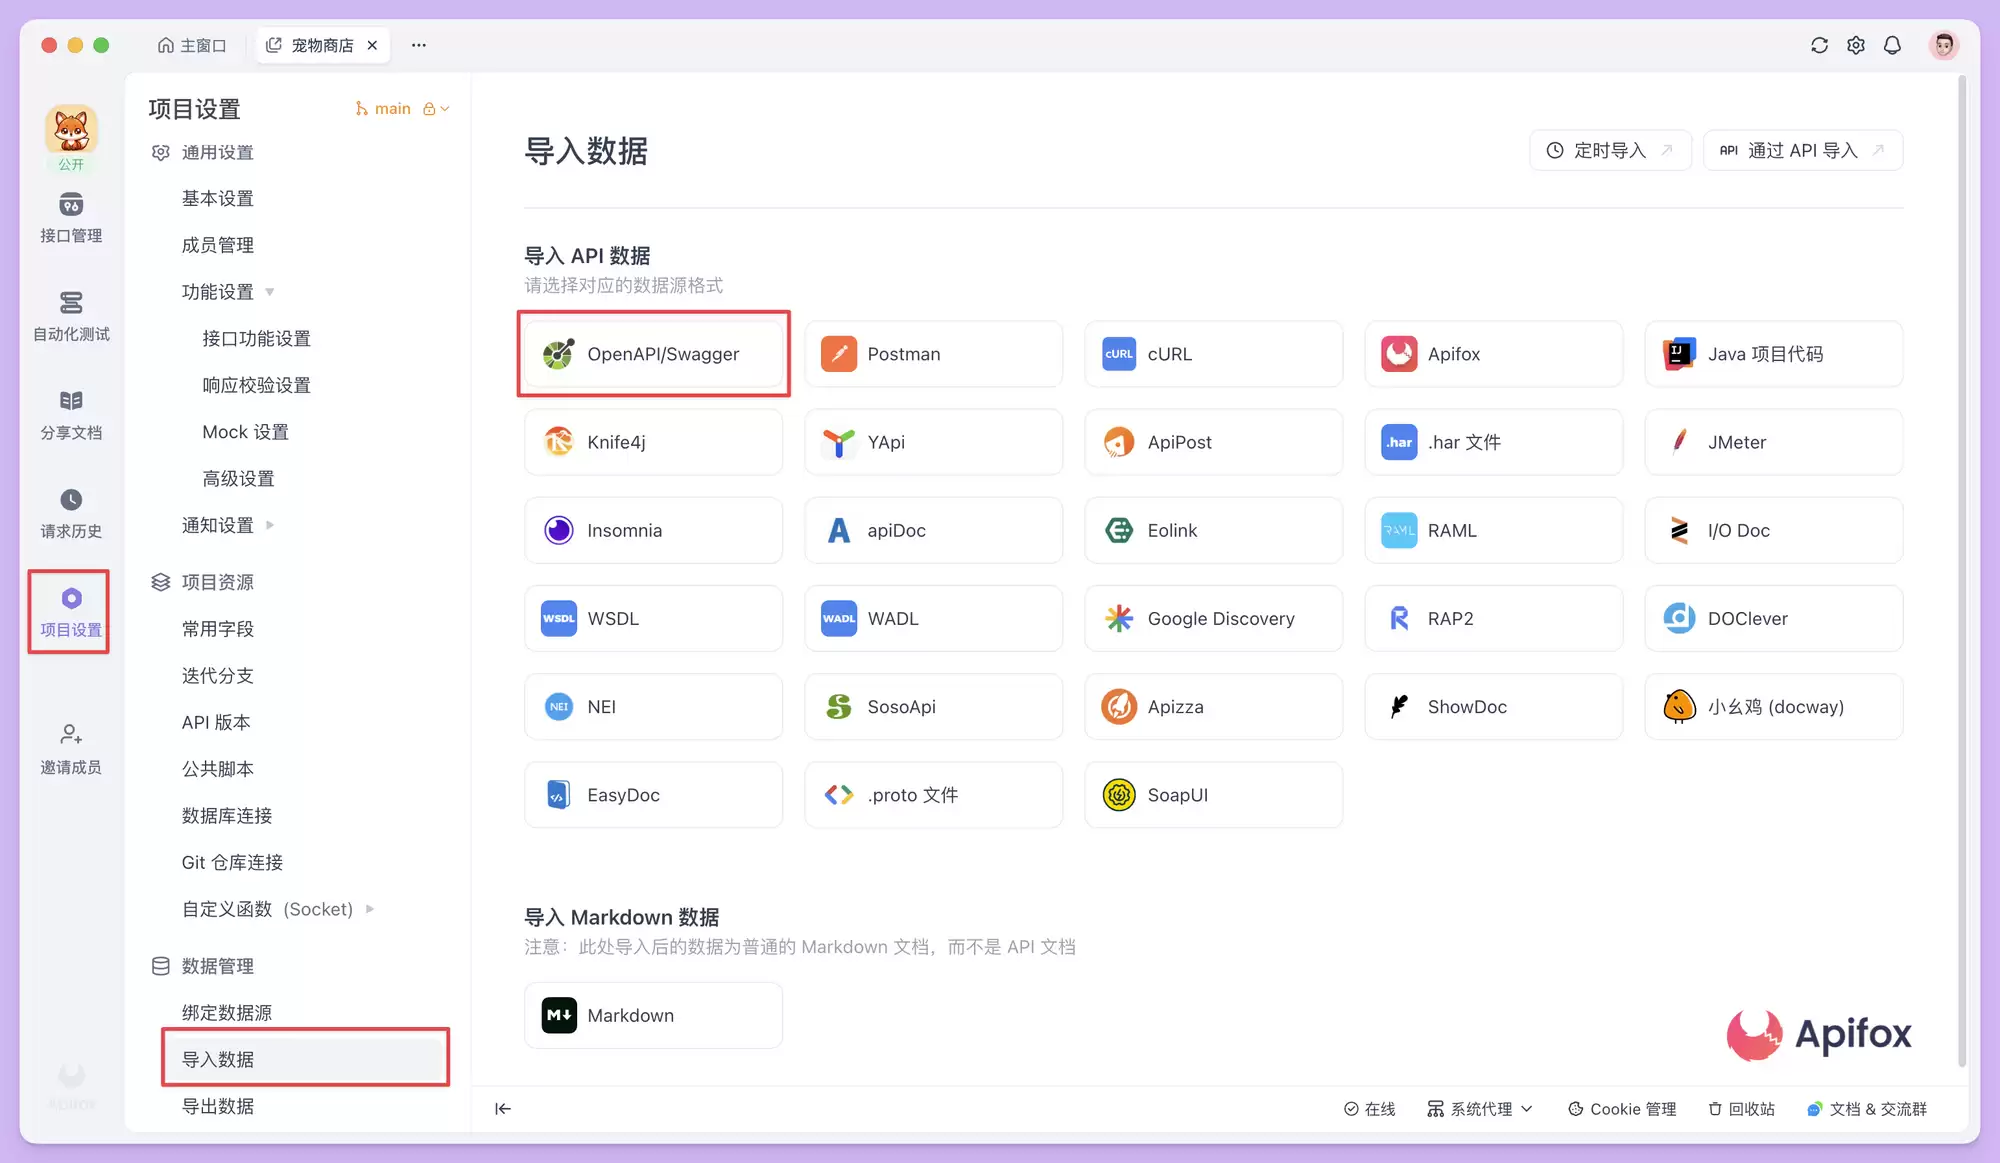Image resolution: width=2000 pixels, height=1163 pixels.
Task: Select cURL import option
Action: pos(1213,354)
